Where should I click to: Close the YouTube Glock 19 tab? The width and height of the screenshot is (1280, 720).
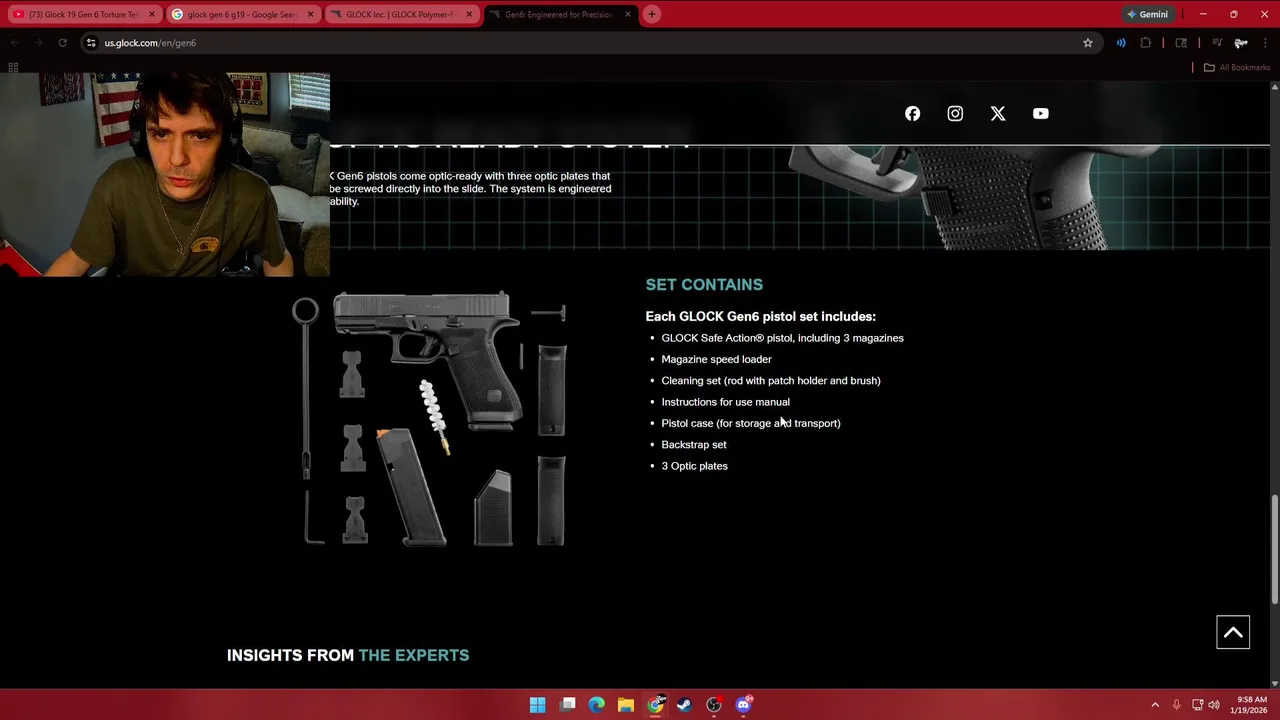tap(152, 15)
